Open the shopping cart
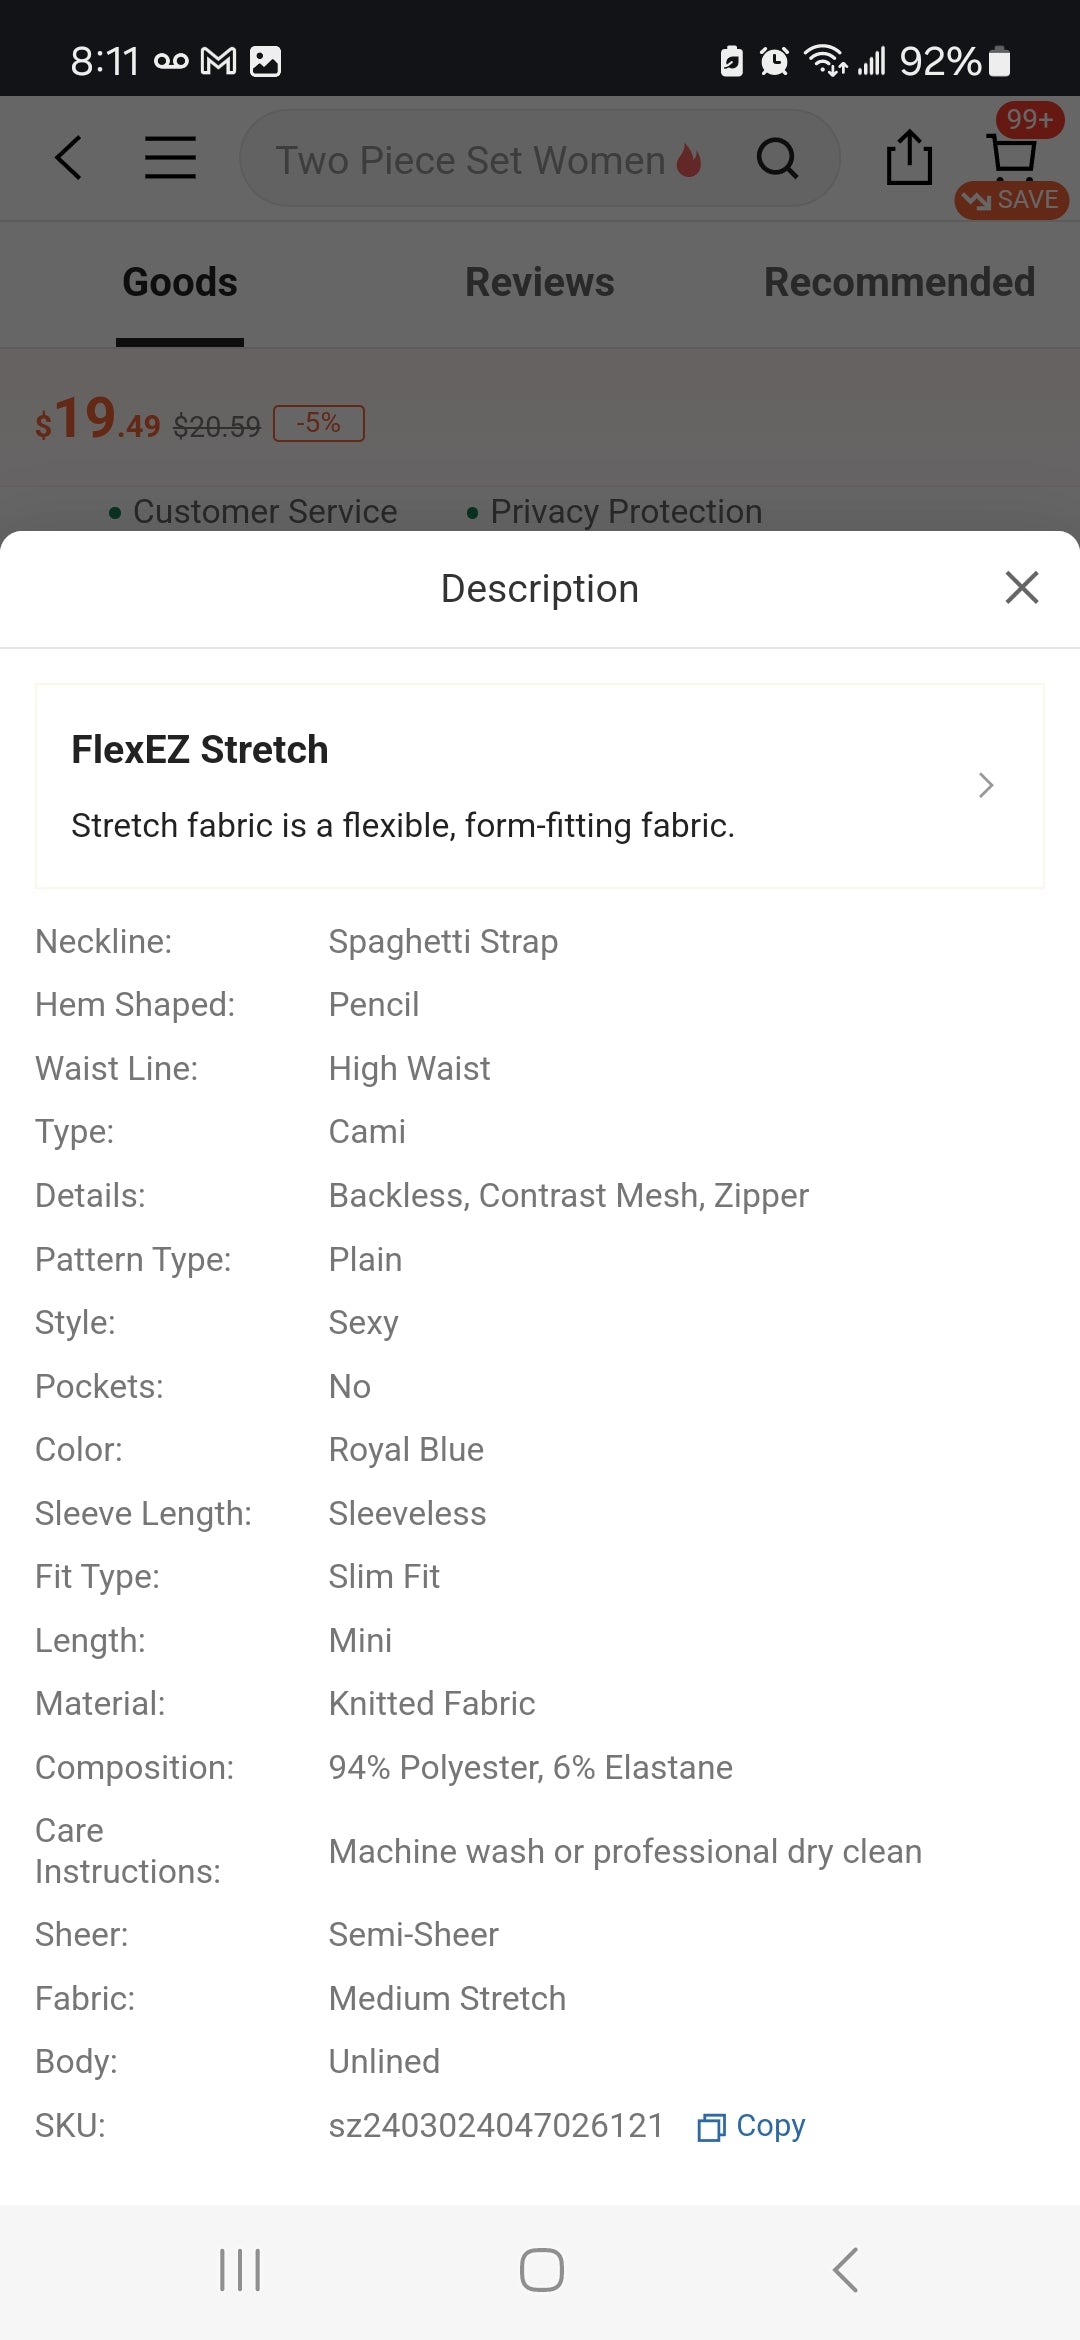This screenshot has width=1080, height=2340. point(1012,153)
